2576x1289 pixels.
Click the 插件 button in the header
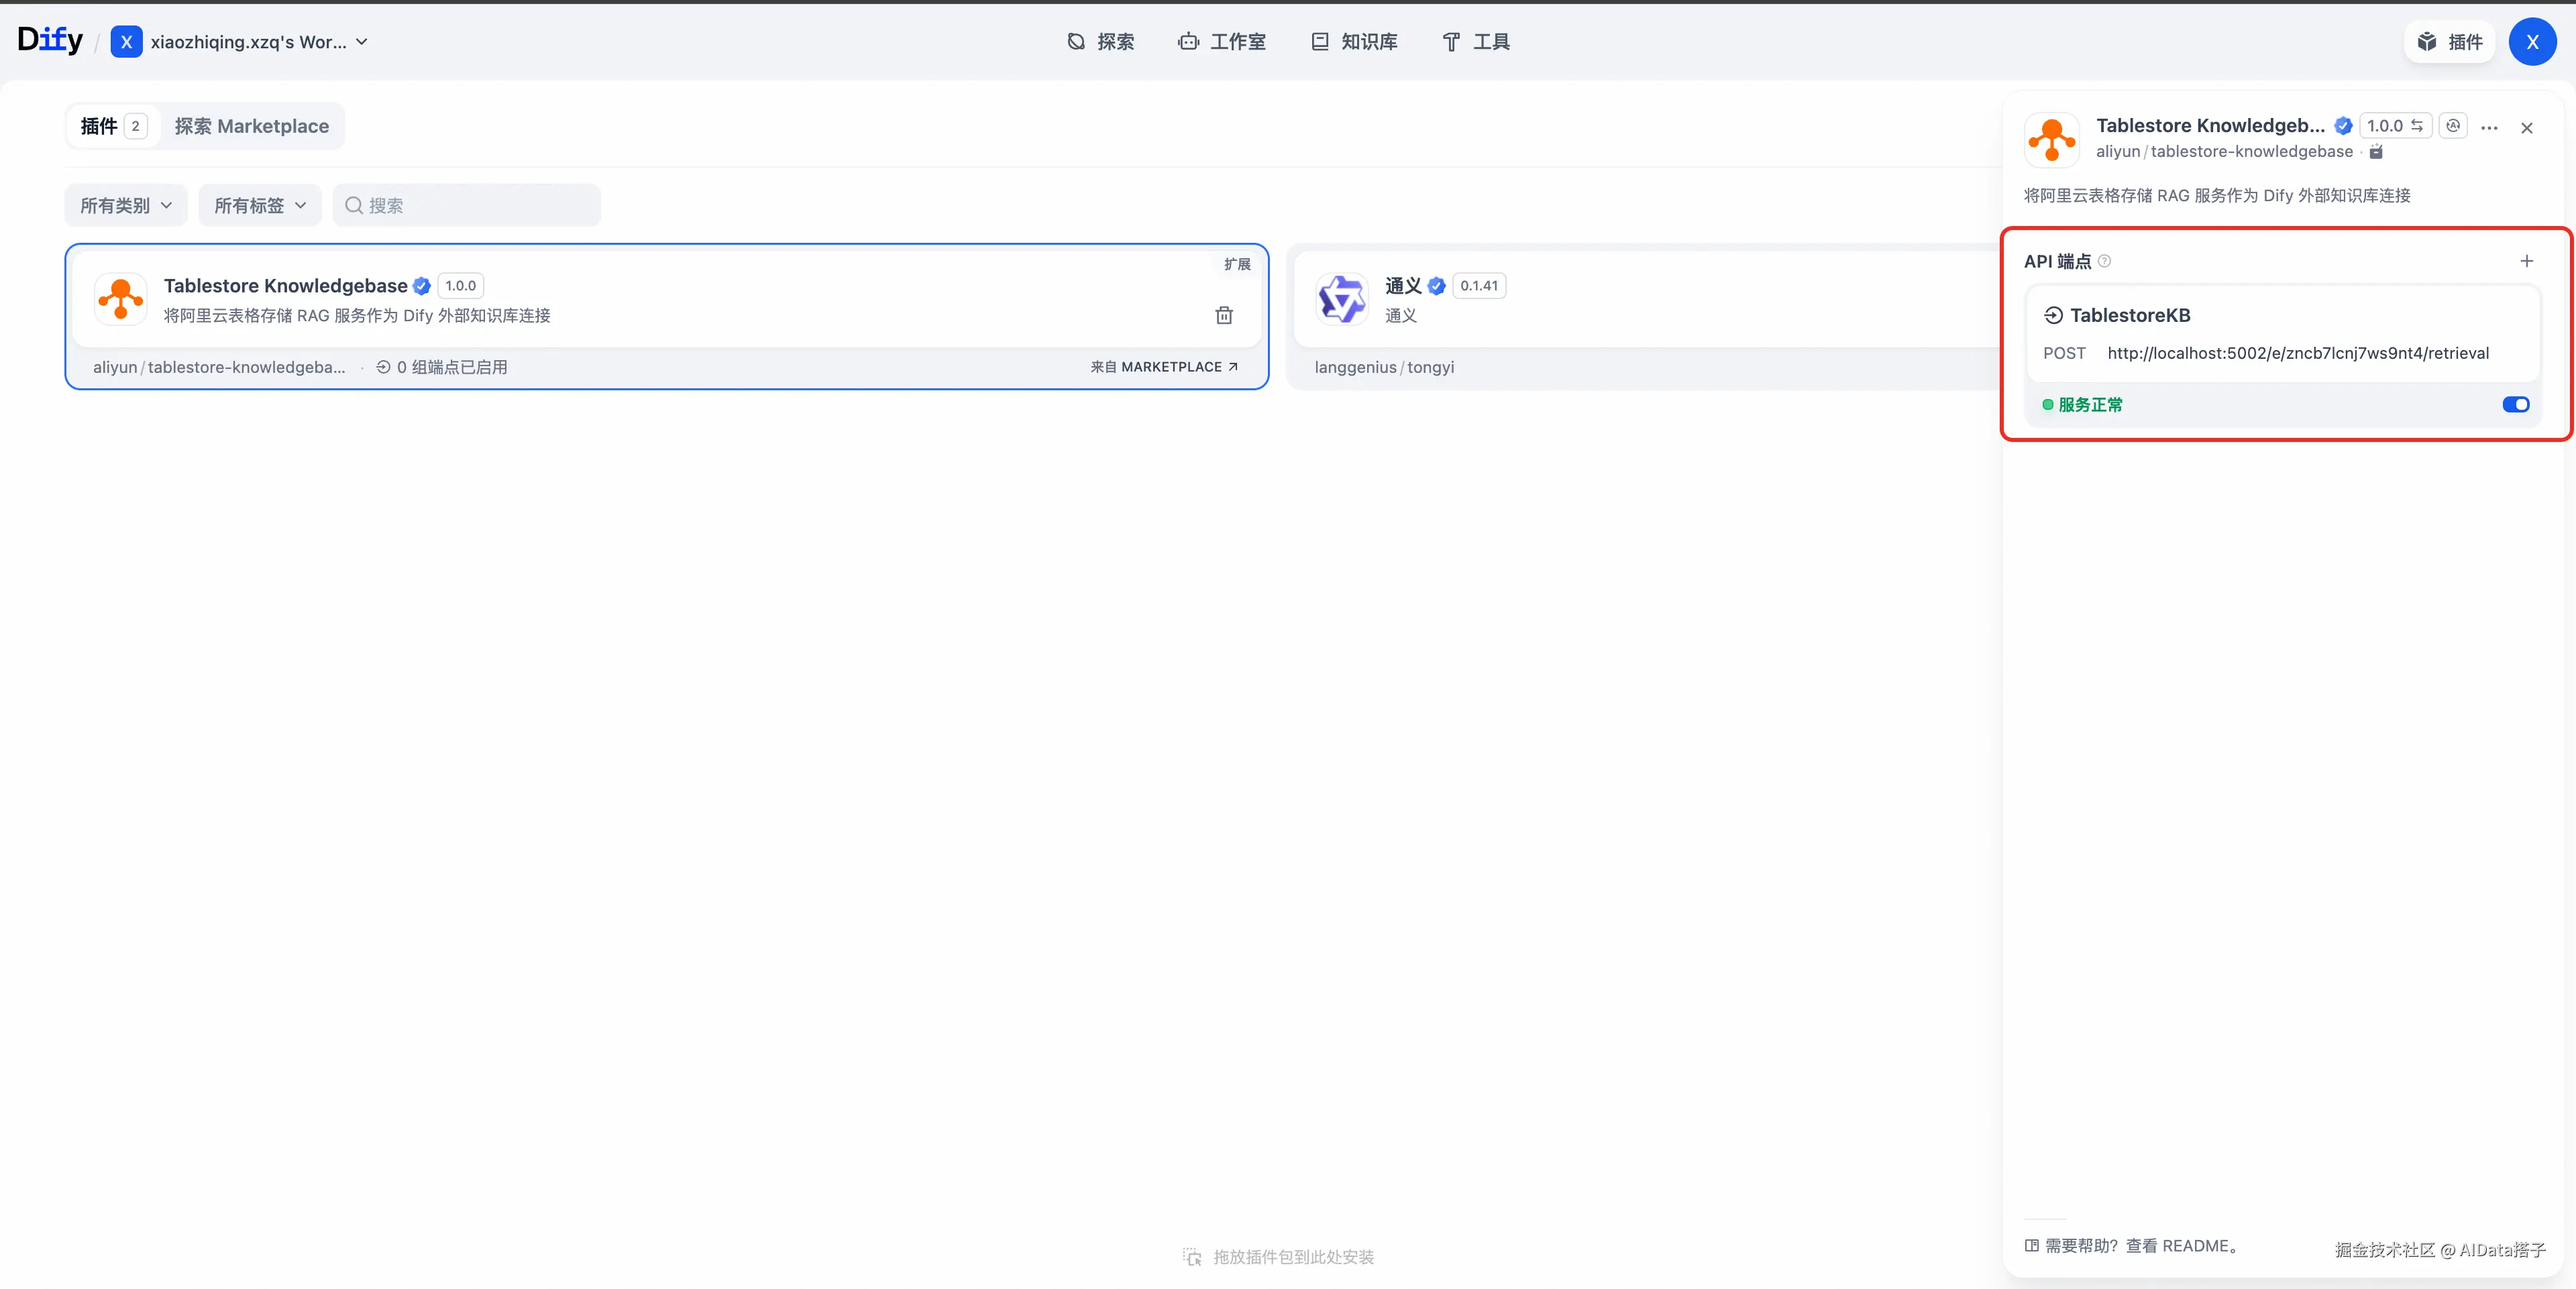tap(2449, 42)
